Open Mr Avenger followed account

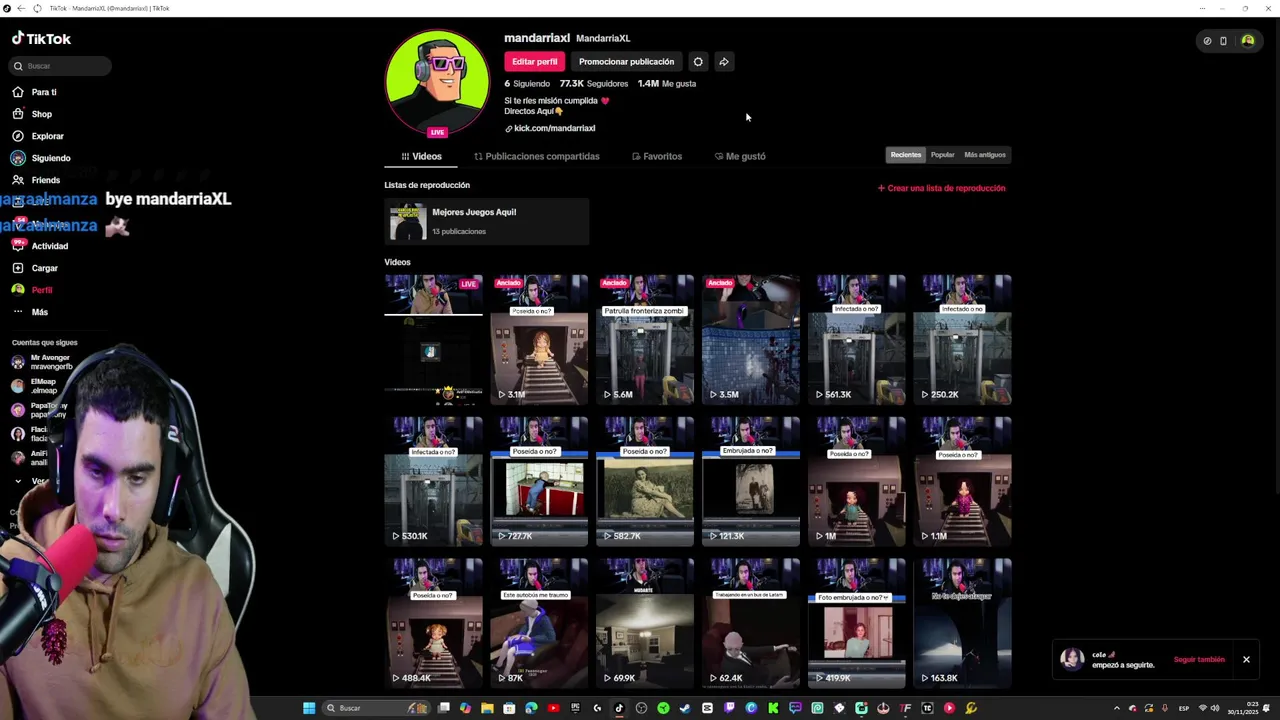42,362
